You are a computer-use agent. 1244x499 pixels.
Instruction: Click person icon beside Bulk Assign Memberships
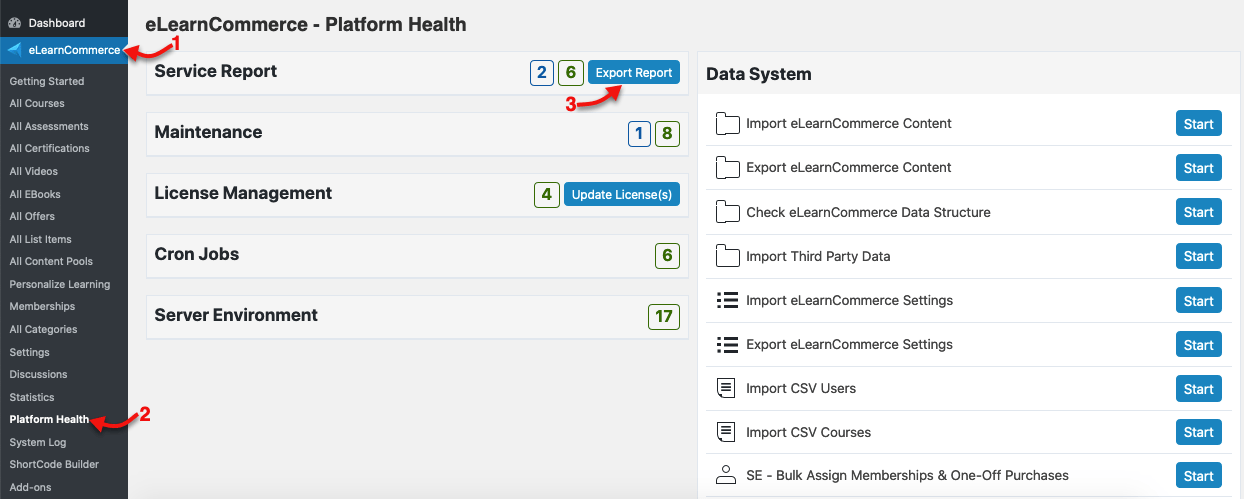pos(727,475)
